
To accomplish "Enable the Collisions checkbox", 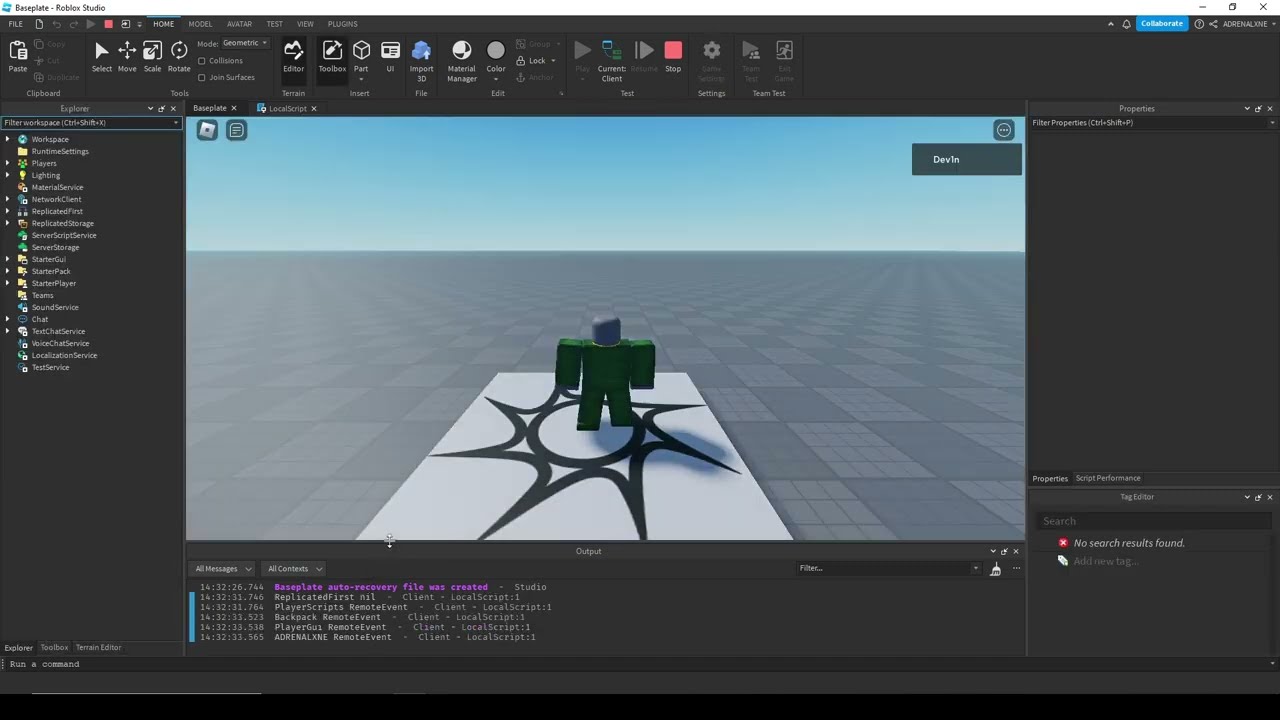I will click(202, 61).
